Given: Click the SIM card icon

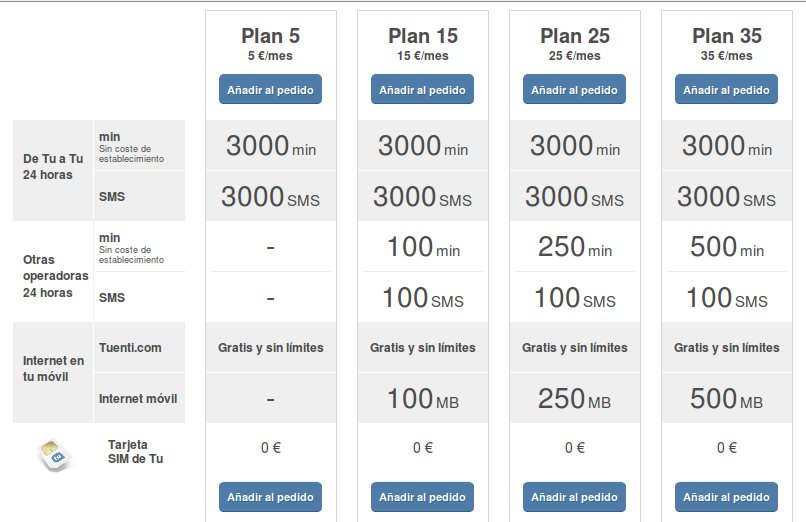Looking at the screenshot, I should pyautogui.click(x=55, y=454).
